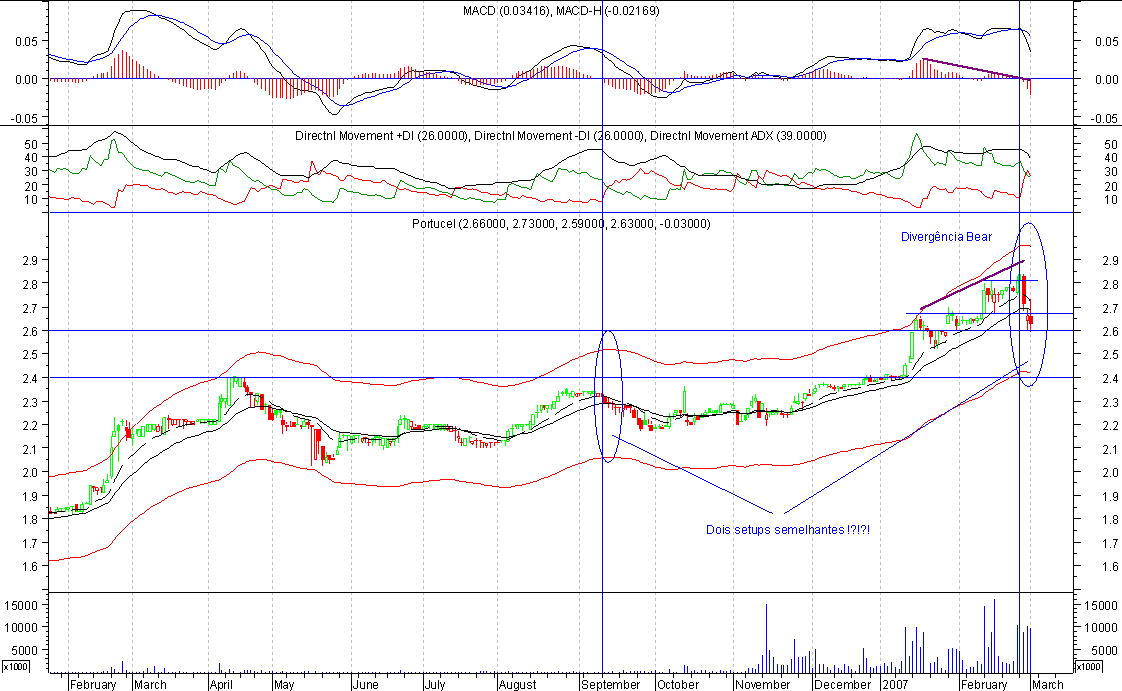1122x691 pixels.
Task: Click the 2007 year label on time axis
Action: [x=895, y=685]
